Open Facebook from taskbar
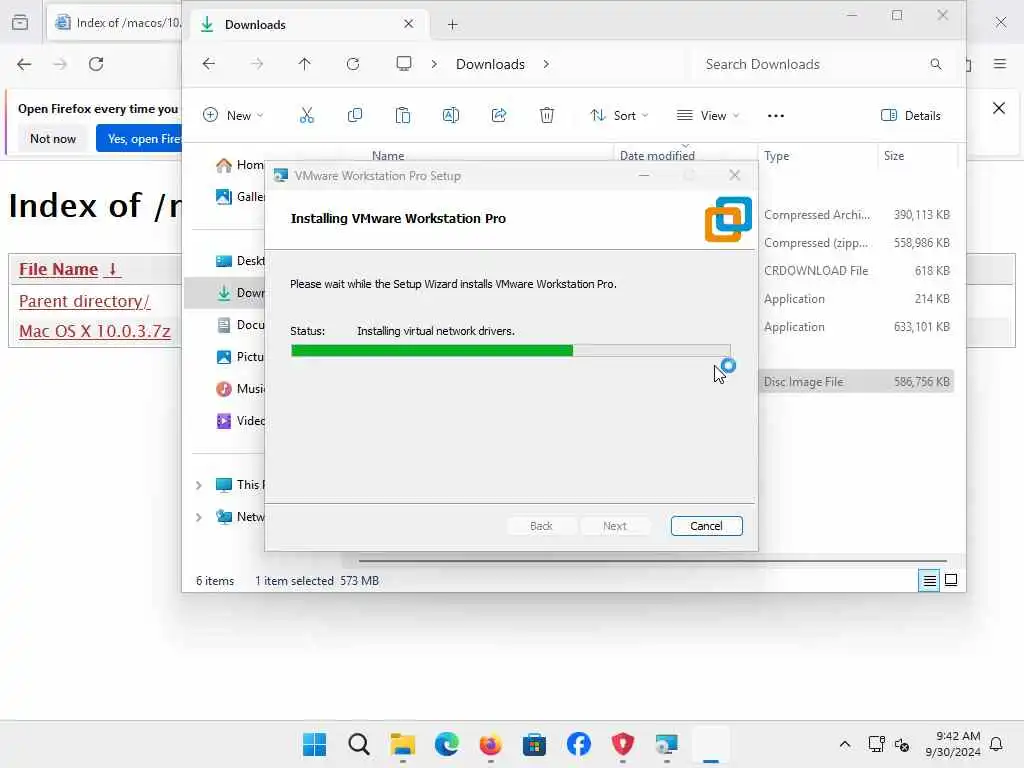Image resolution: width=1024 pixels, height=768 pixels. pyautogui.click(x=579, y=744)
